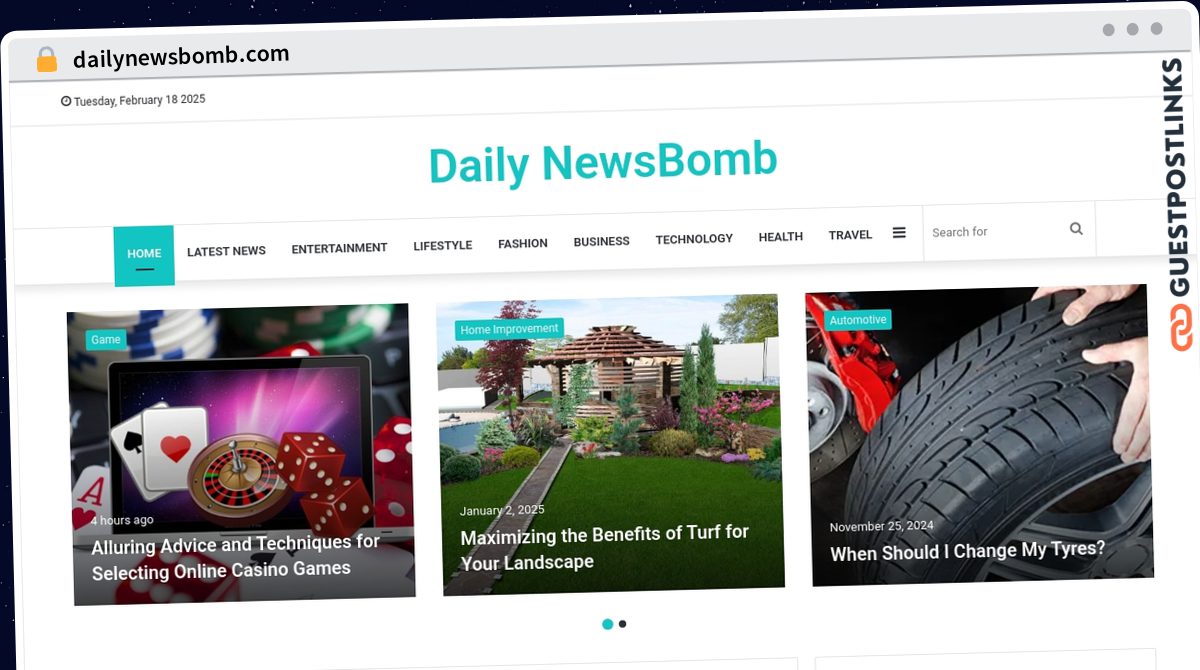Open the Maximizing the Benefits of Turf article
The height and width of the screenshot is (670, 1200).
pos(604,547)
